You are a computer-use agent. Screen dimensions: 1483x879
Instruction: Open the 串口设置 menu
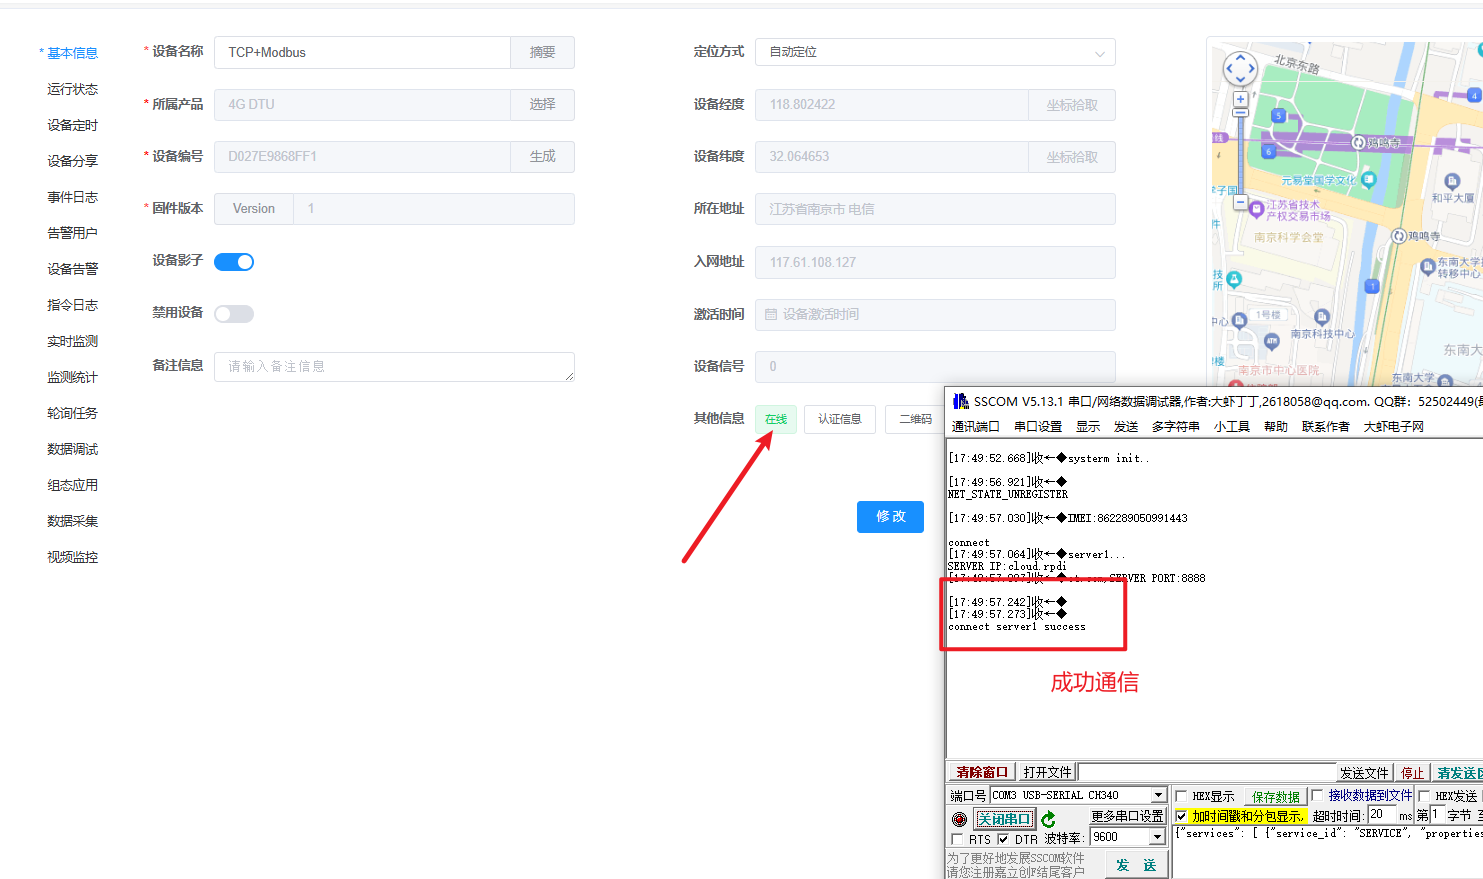pyautogui.click(x=1037, y=427)
